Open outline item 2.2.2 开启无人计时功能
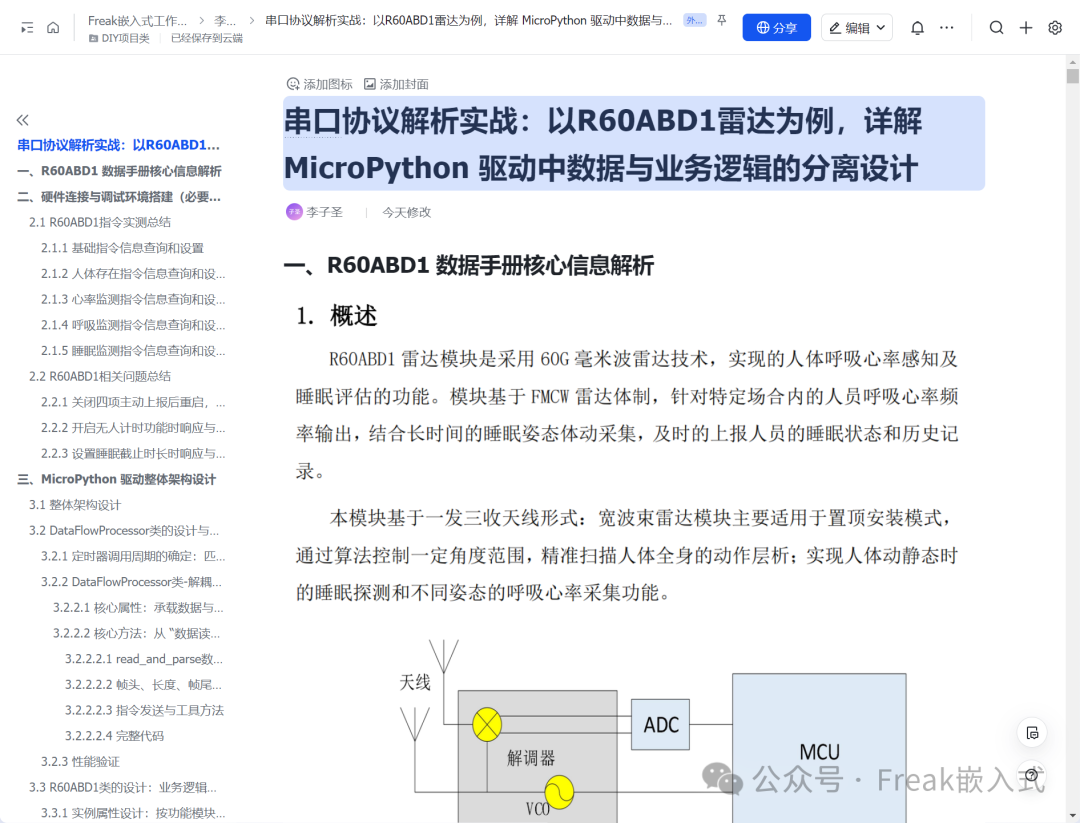This screenshot has width=1080, height=823. click(133, 428)
